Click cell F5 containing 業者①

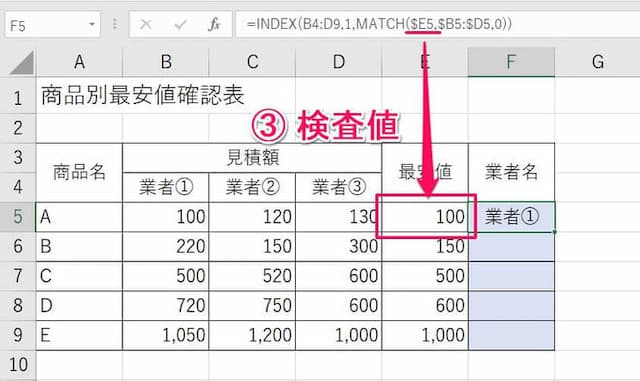(x=511, y=217)
